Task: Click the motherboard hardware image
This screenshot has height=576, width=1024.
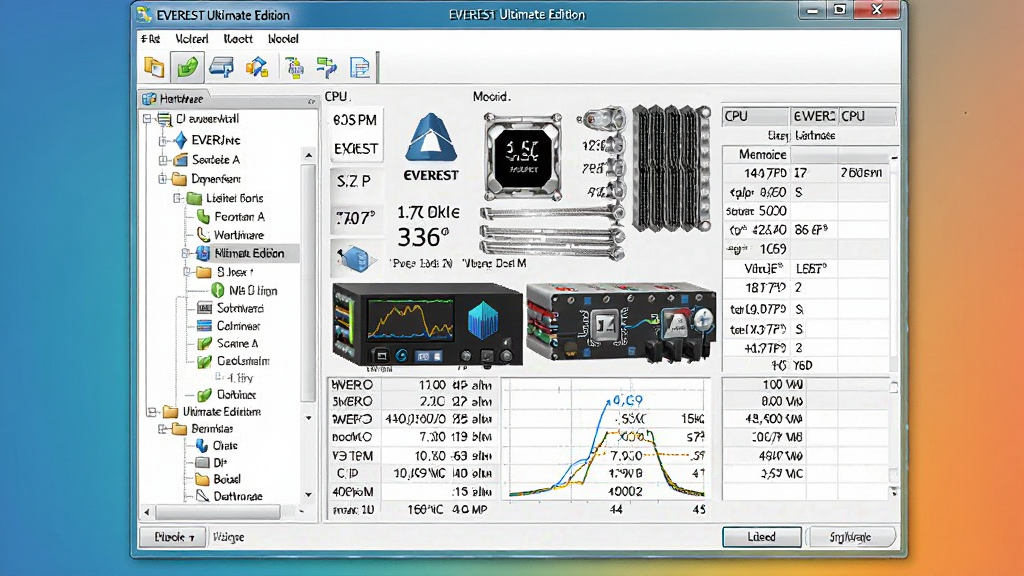Action: [620, 322]
